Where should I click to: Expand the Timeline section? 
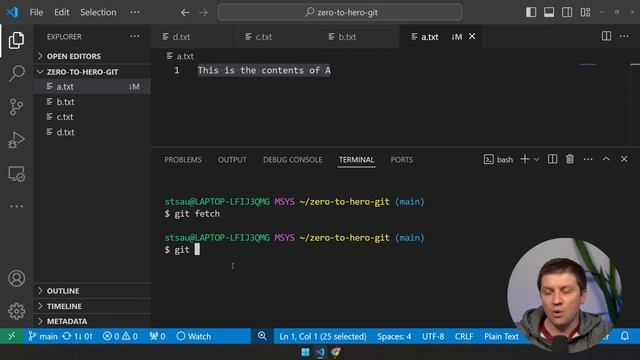point(92,306)
